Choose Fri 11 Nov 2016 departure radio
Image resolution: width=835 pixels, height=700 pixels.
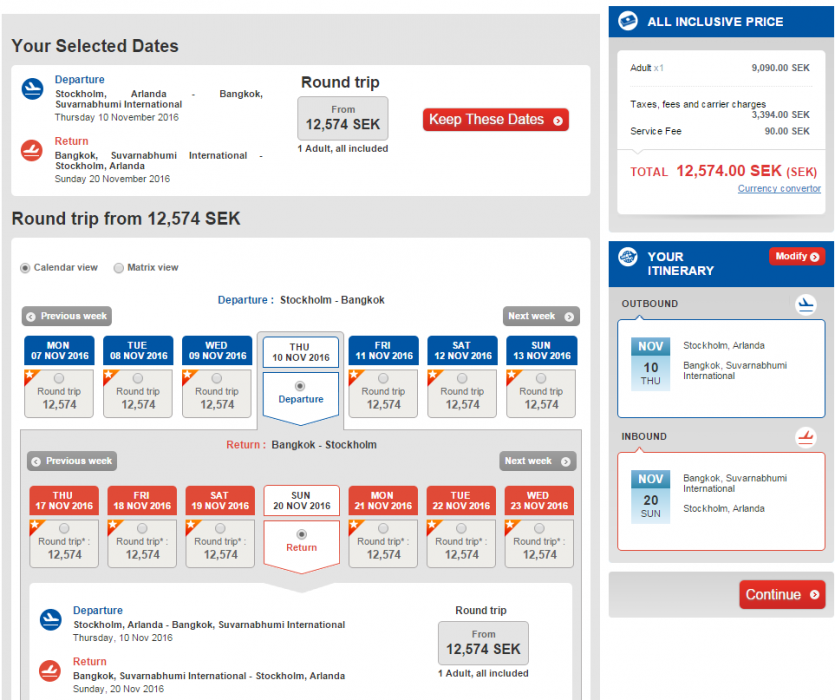(x=383, y=378)
